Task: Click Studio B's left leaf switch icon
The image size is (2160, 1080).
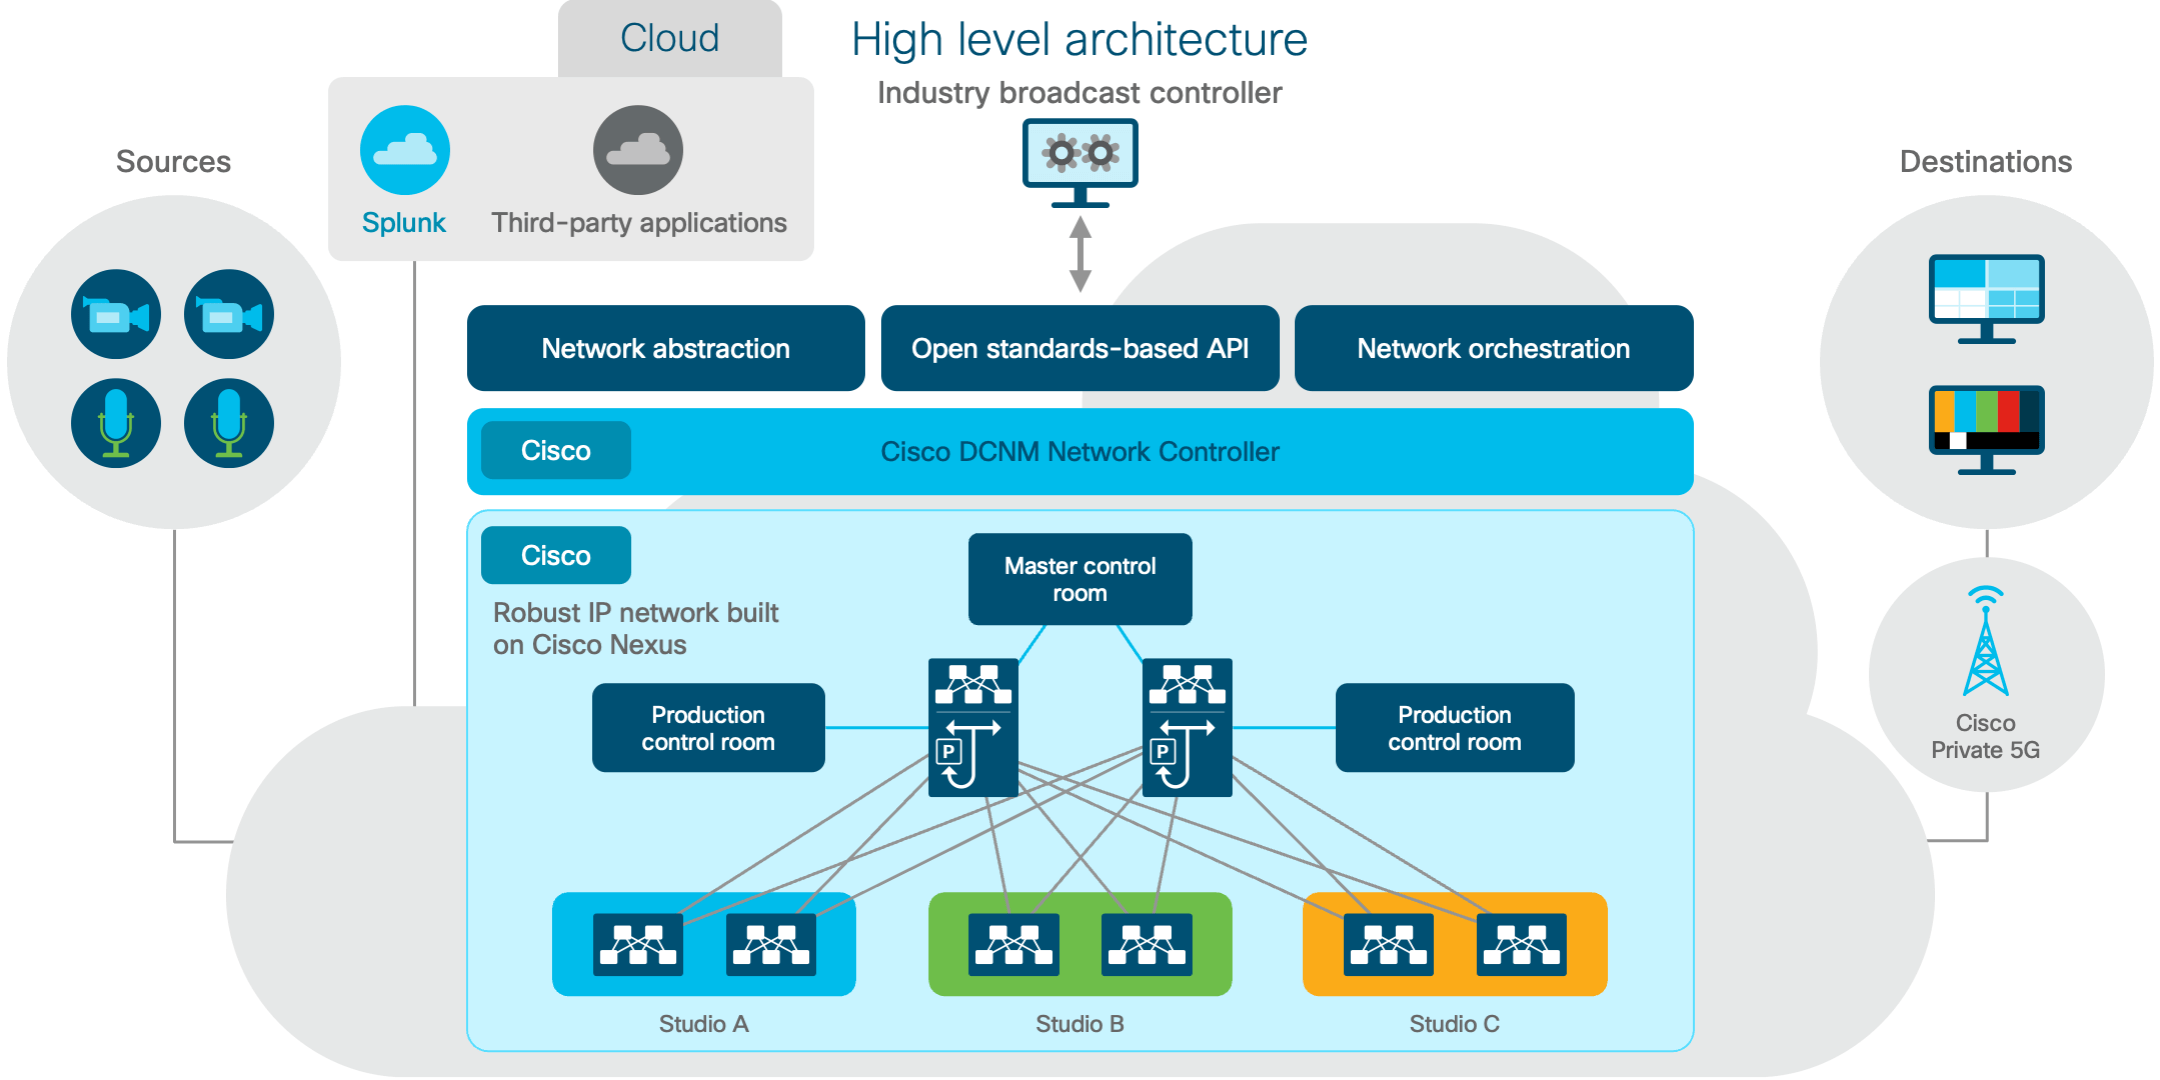Action: (x=1014, y=944)
